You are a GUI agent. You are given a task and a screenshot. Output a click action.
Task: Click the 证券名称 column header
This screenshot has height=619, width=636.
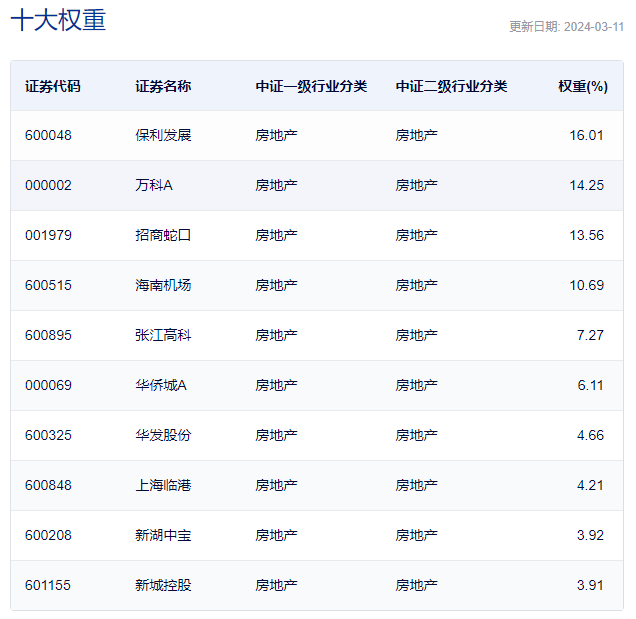click(x=163, y=86)
